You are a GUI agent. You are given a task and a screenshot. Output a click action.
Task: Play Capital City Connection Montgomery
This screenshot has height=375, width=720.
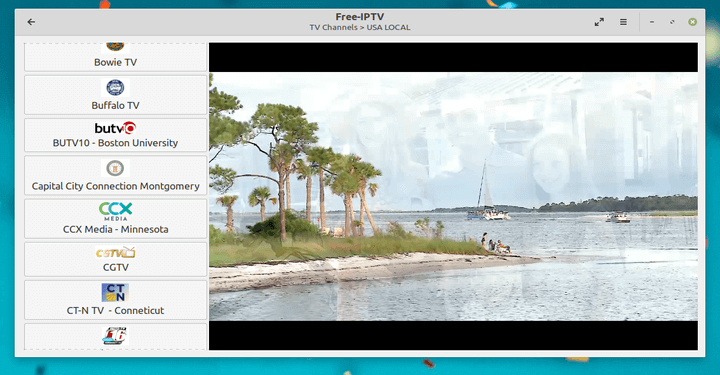point(115,175)
